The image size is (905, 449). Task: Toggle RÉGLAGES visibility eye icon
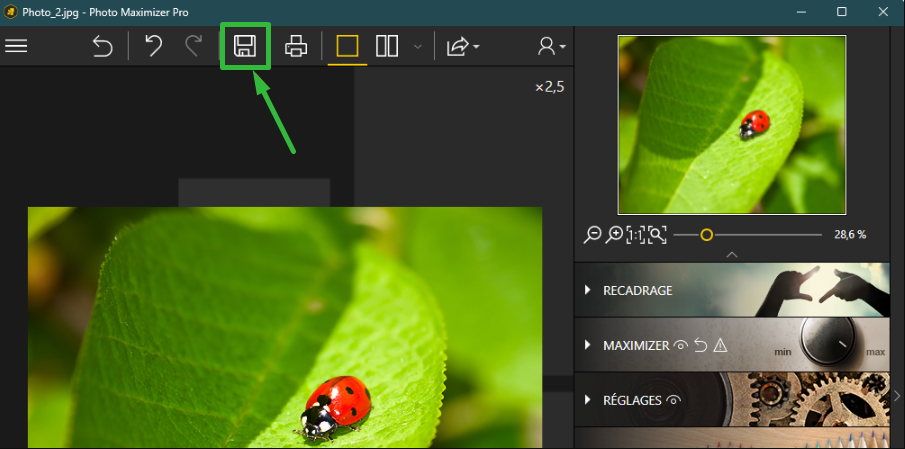pos(674,399)
